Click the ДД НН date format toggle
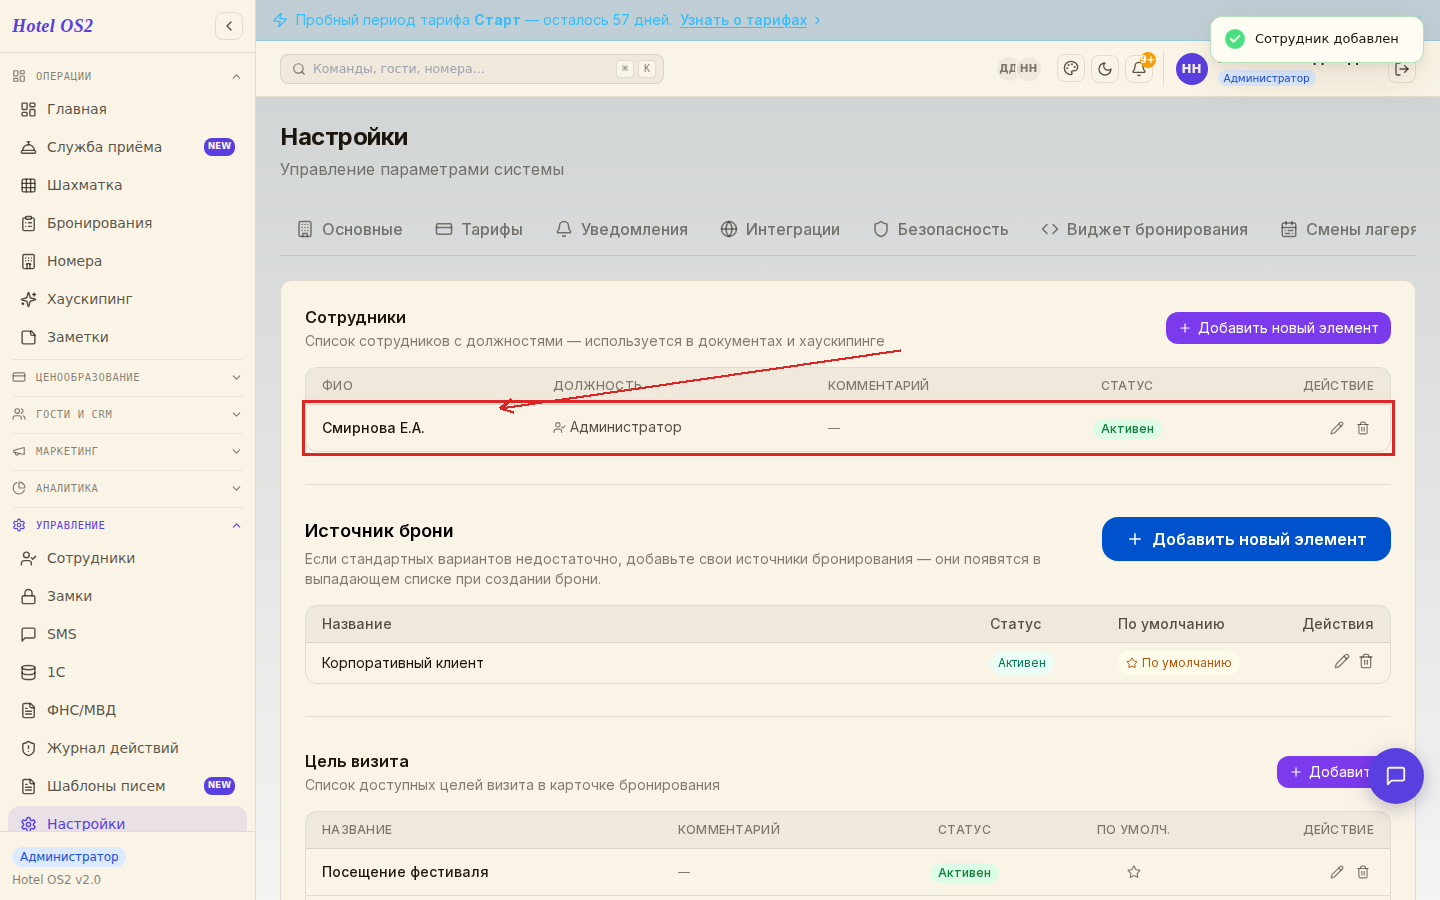Screen dimensions: 1440x900 click(x=1019, y=69)
